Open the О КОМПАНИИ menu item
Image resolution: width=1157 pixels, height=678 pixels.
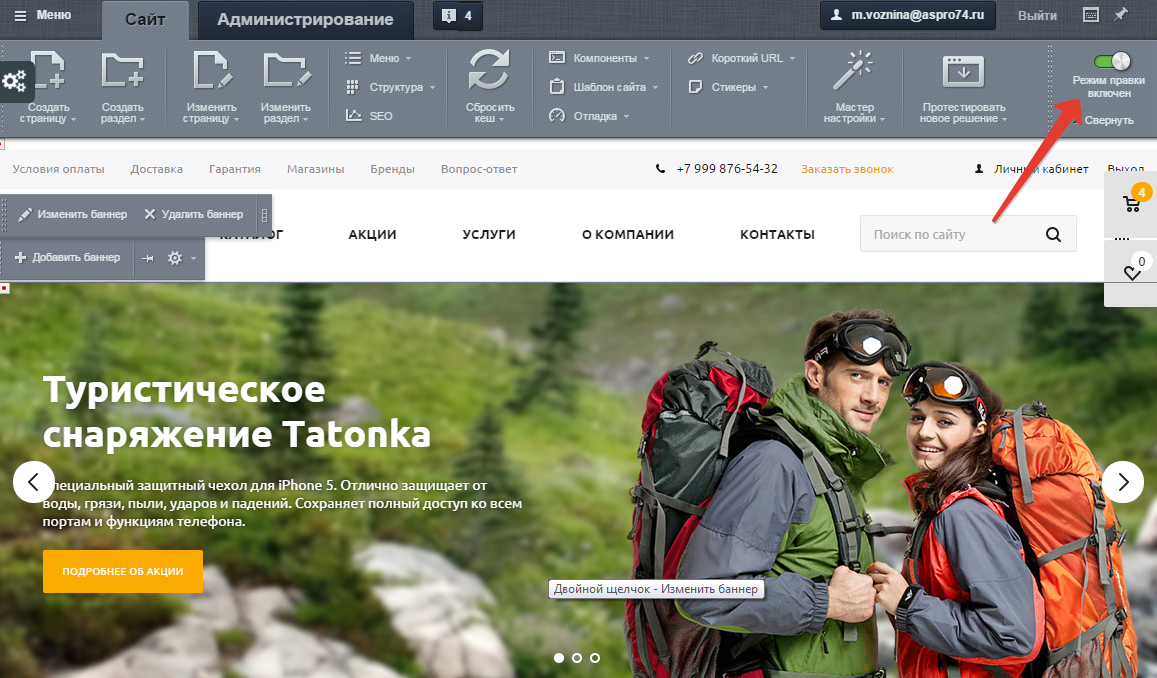pyautogui.click(x=628, y=235)
